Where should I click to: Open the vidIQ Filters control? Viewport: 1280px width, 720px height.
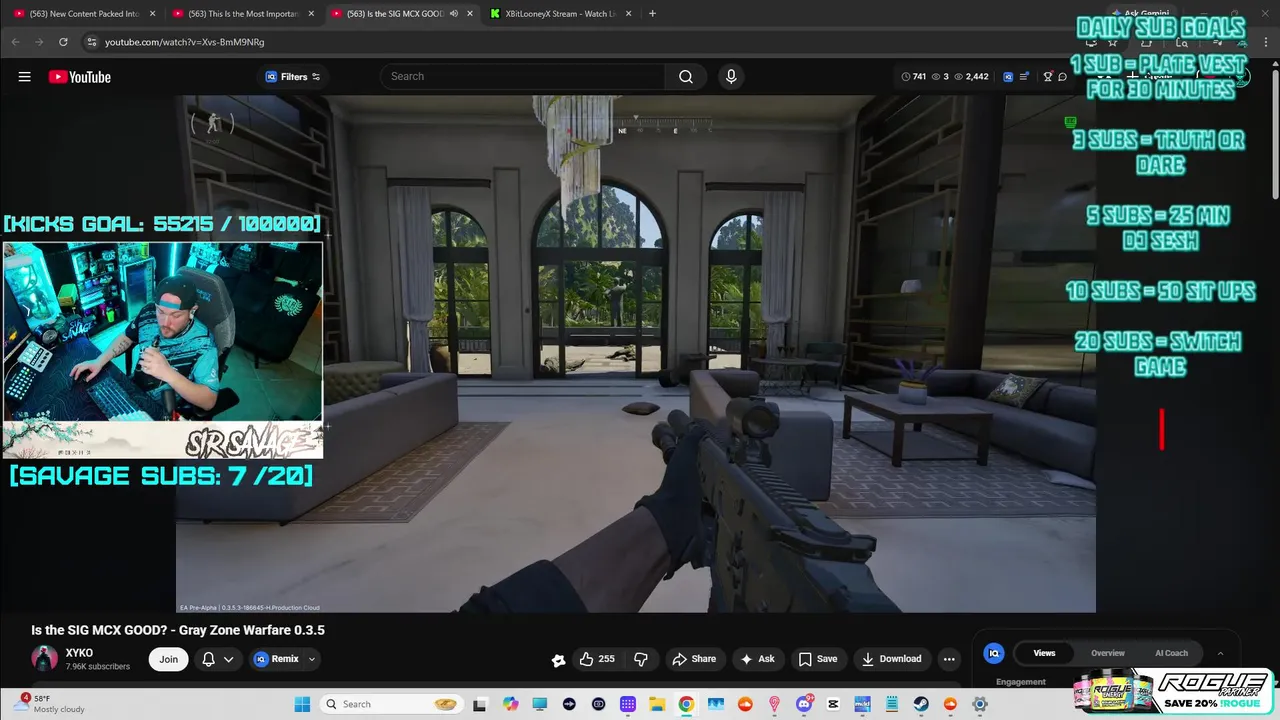[x=293, y=77]
